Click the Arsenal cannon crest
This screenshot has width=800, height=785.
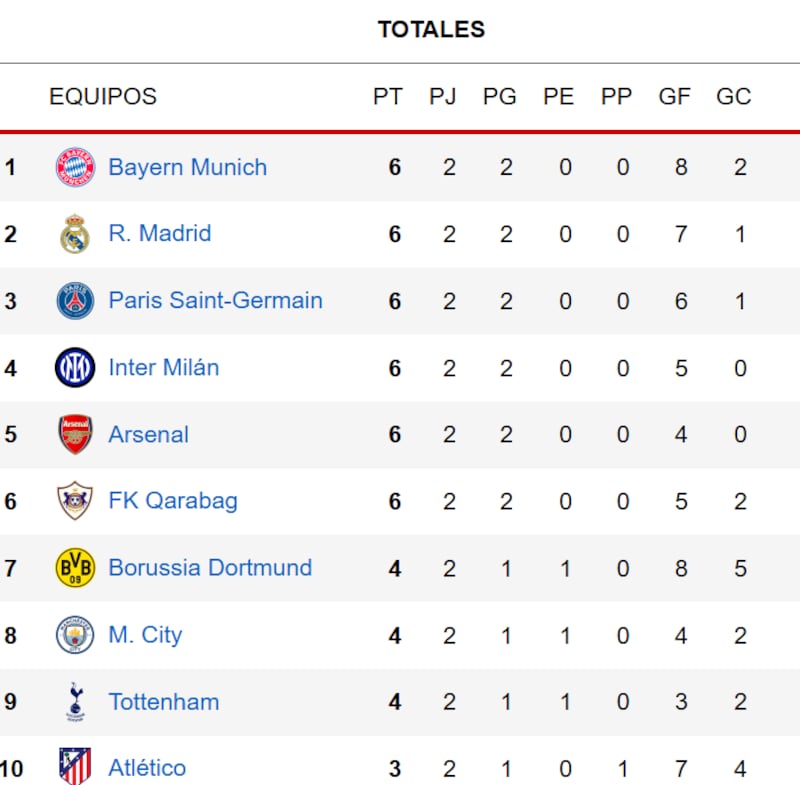(x=75, y=435)
